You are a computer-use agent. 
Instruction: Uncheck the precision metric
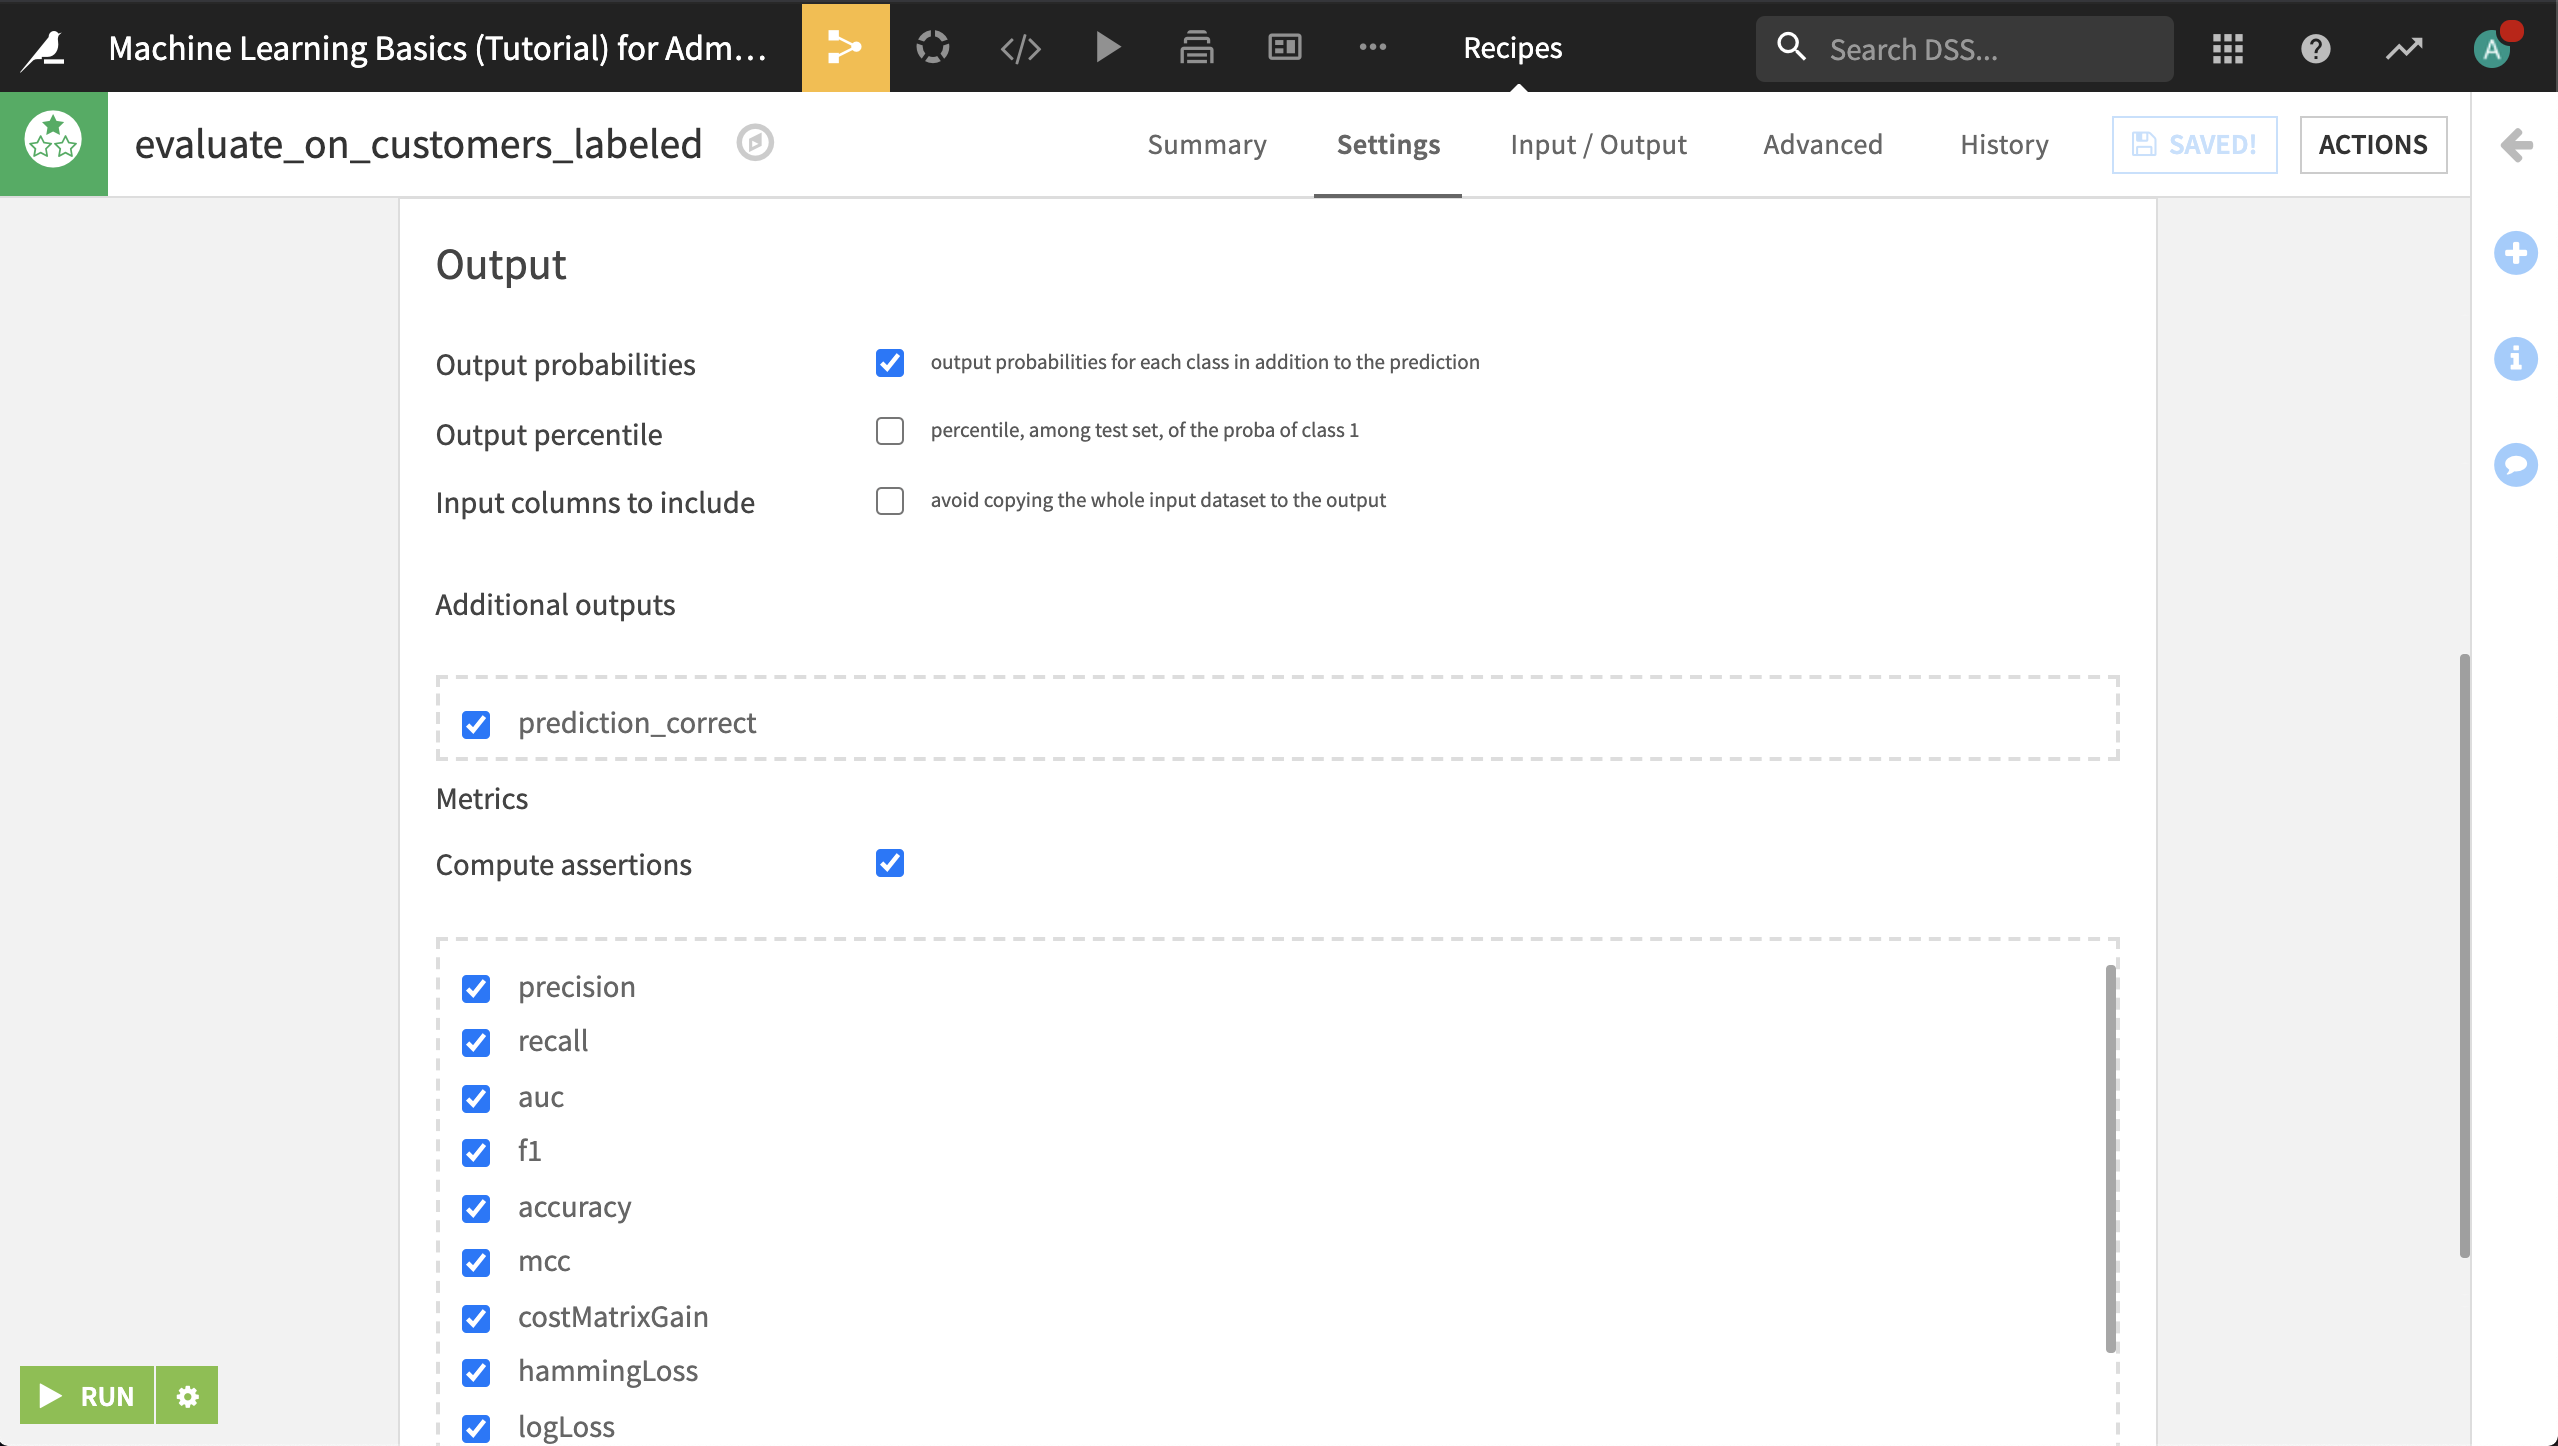tap(476, 988)
